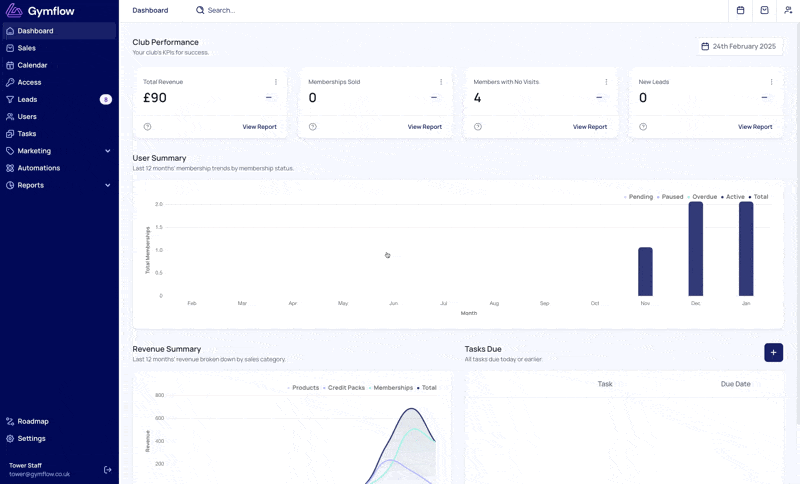Image resolution: width=800 pixels, height=484 pixels.
Task: Add a new task with plus button
Action: coord(773,352)
